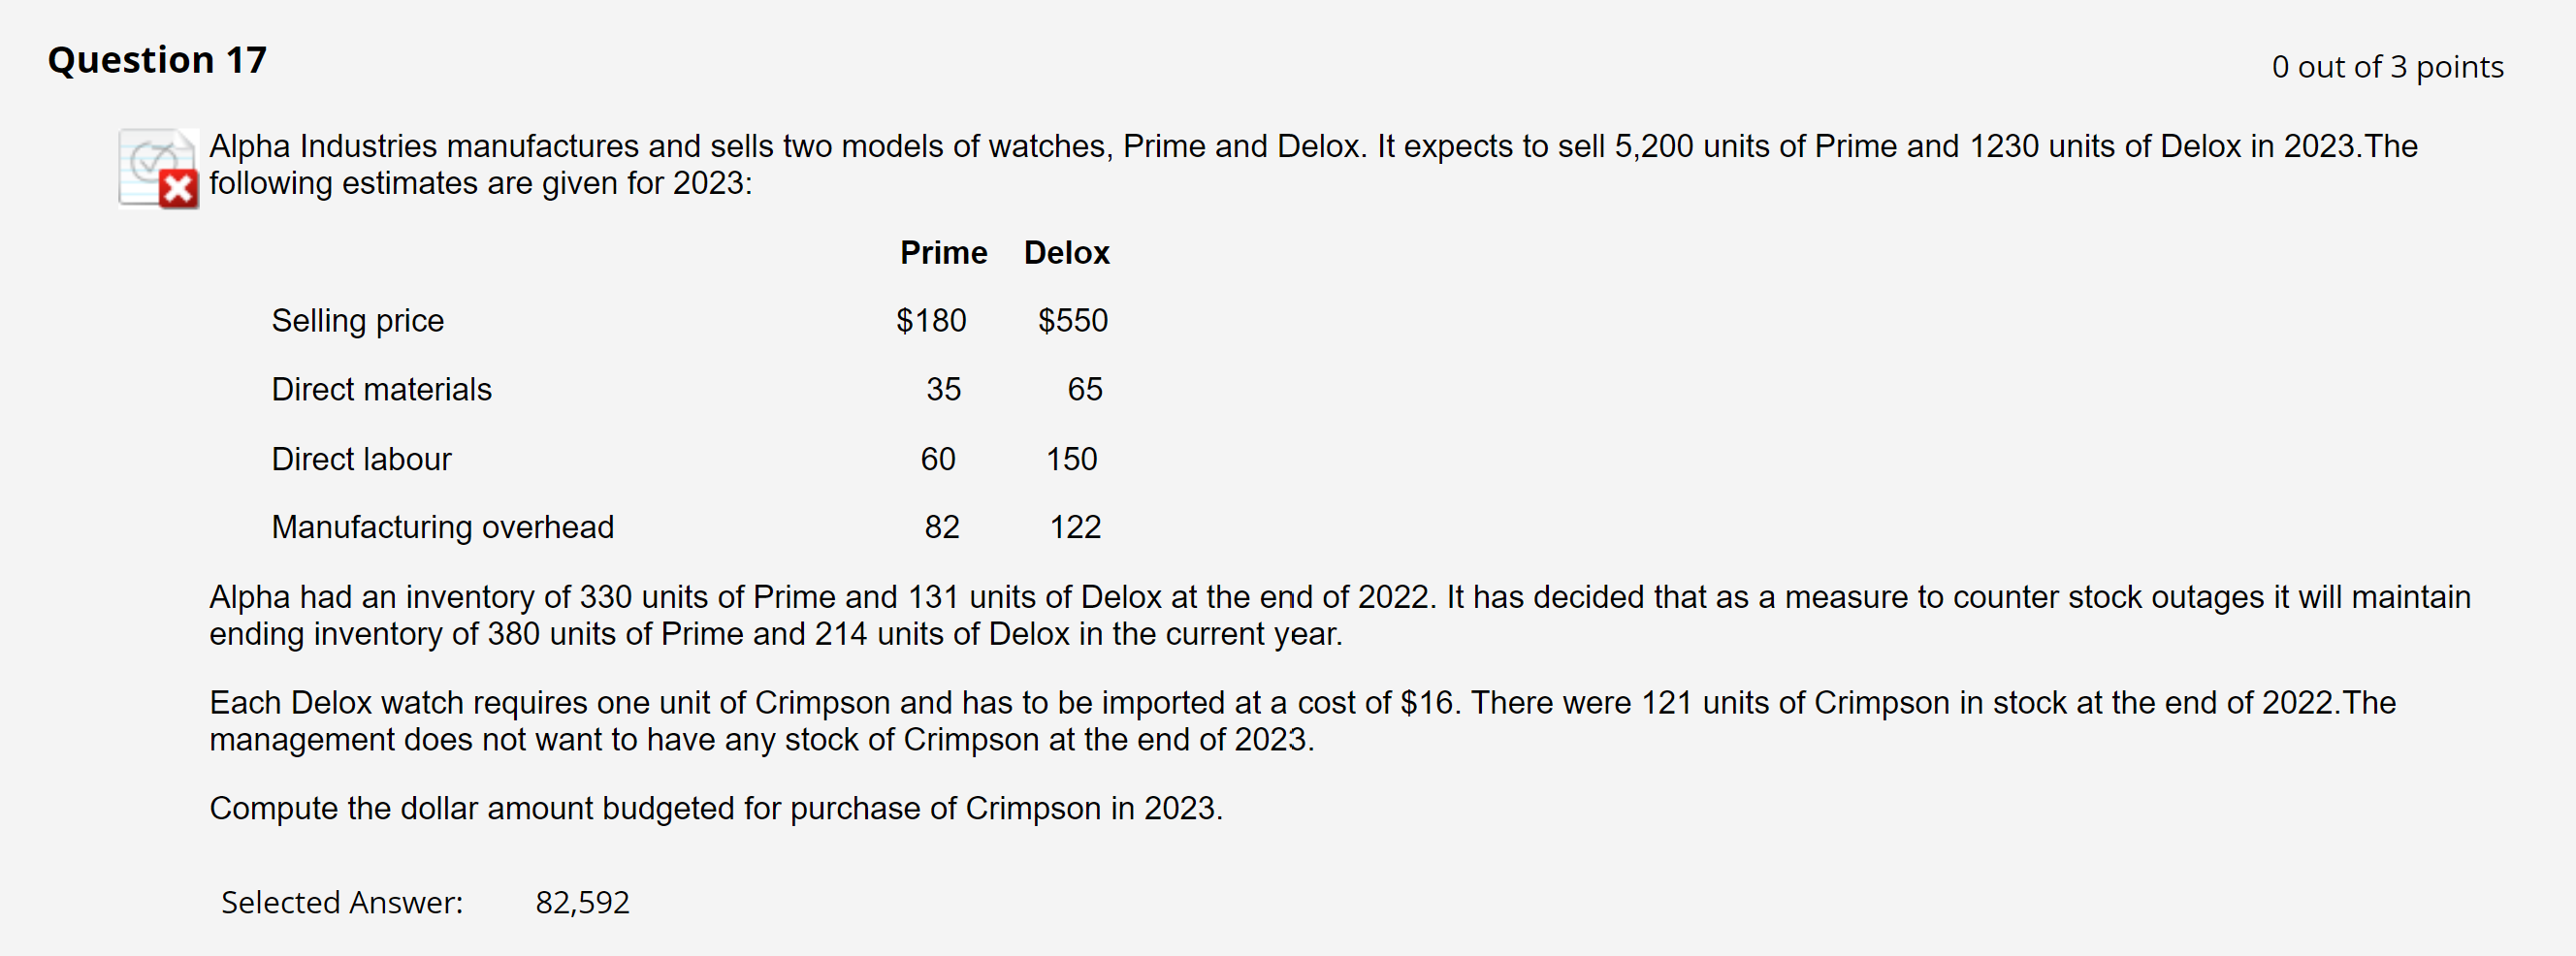
Task: Click the Selected Answer label
Action: (341, 902)
